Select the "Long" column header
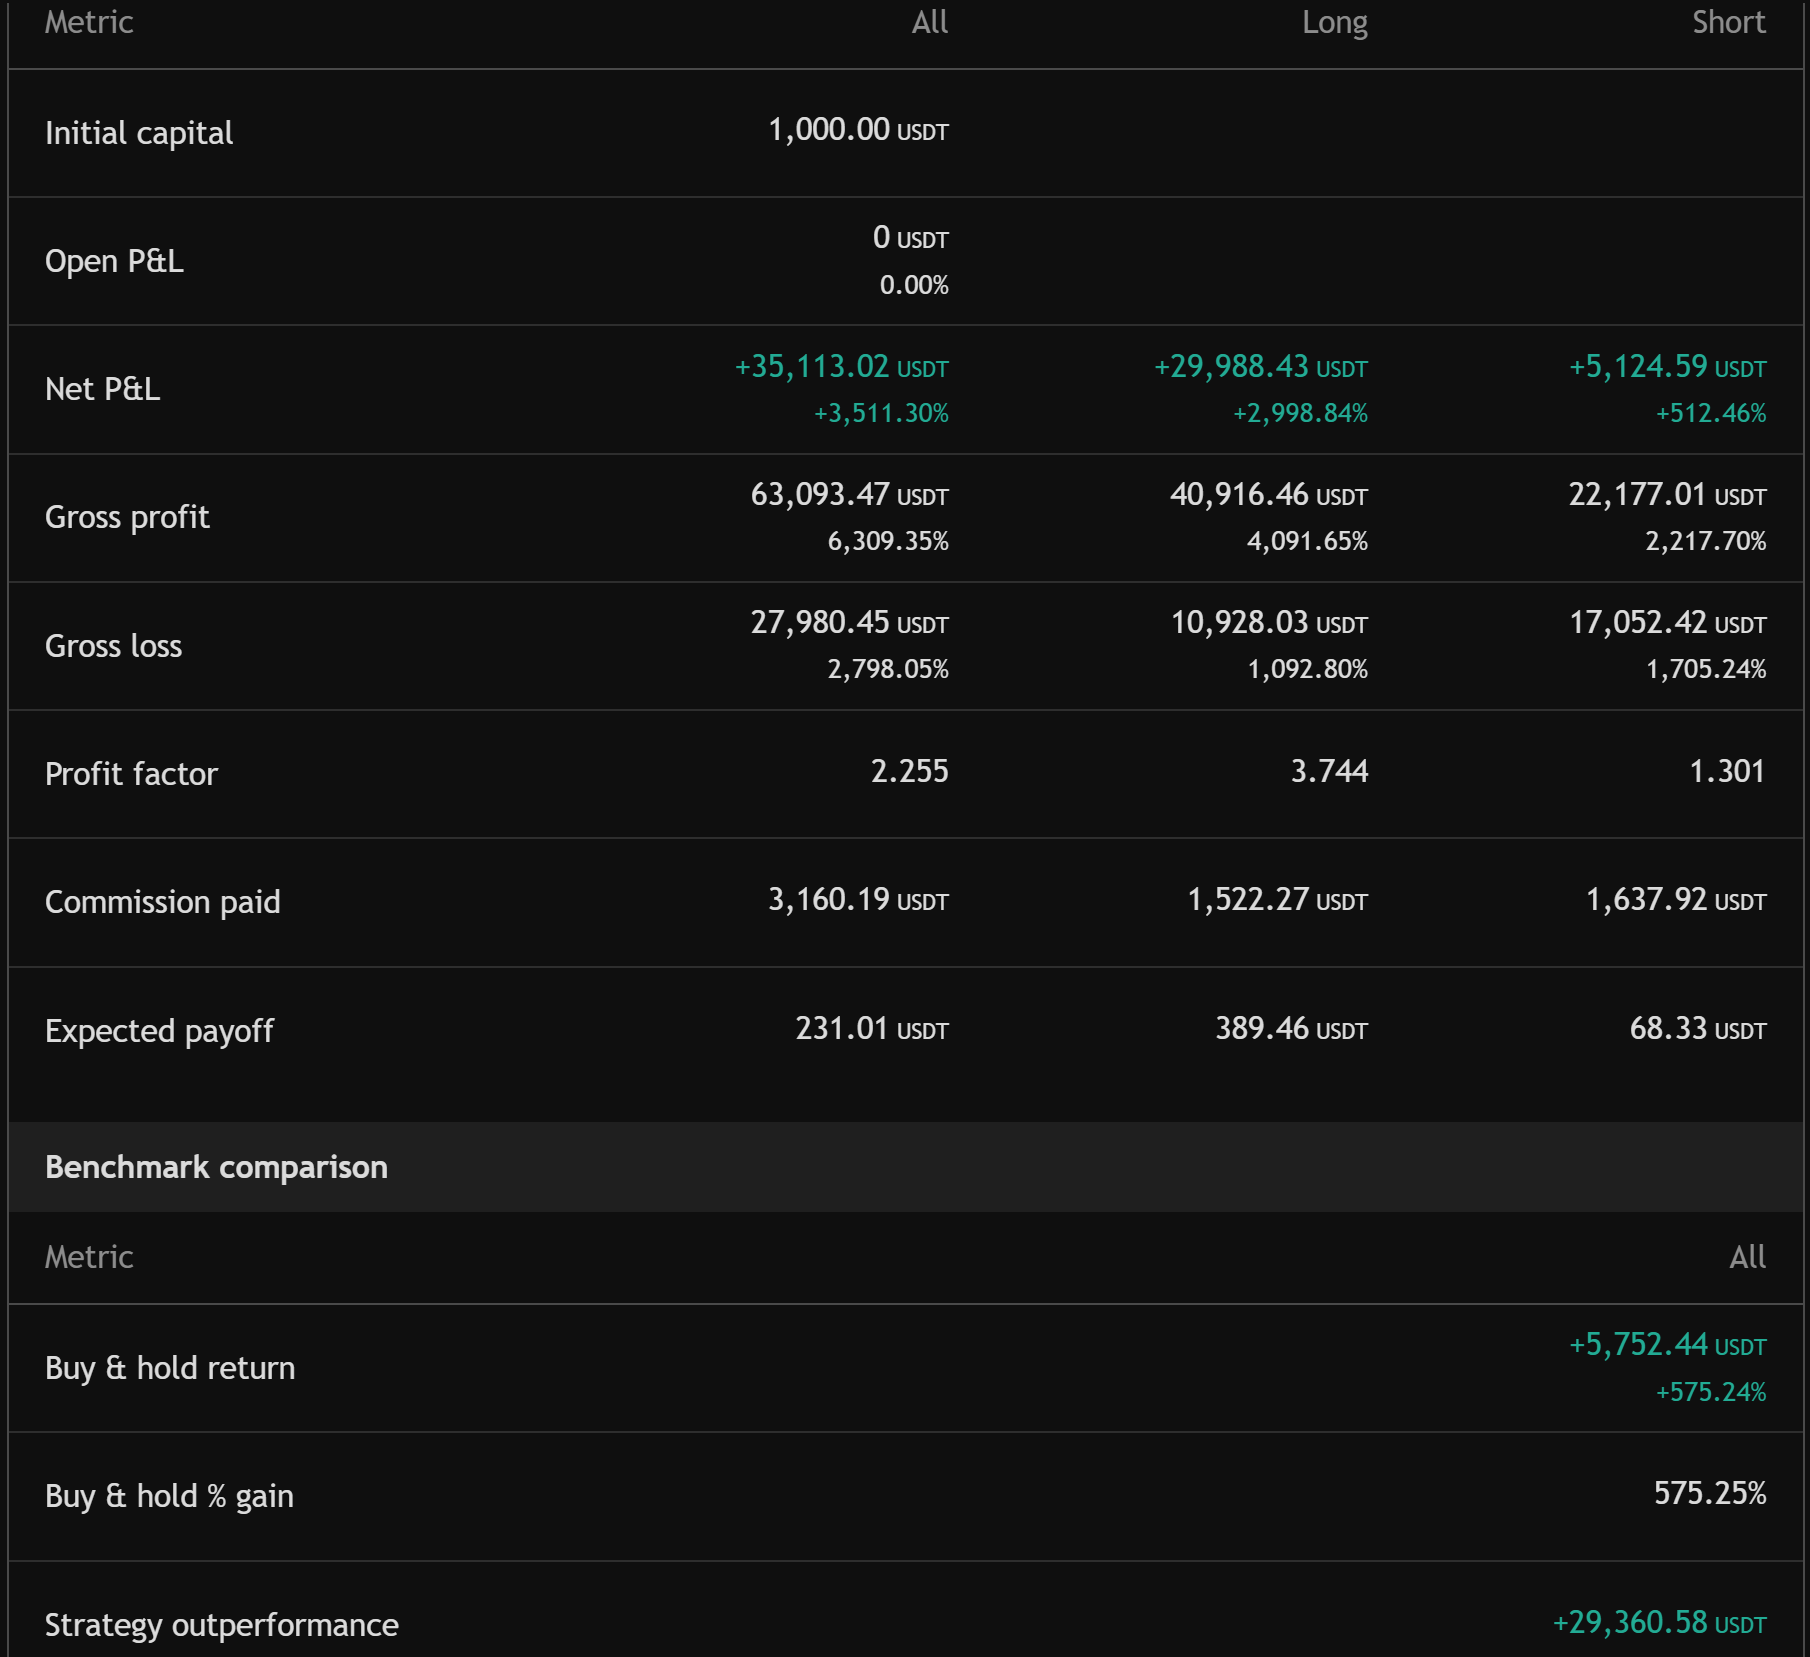 (x=1335, y=22)
